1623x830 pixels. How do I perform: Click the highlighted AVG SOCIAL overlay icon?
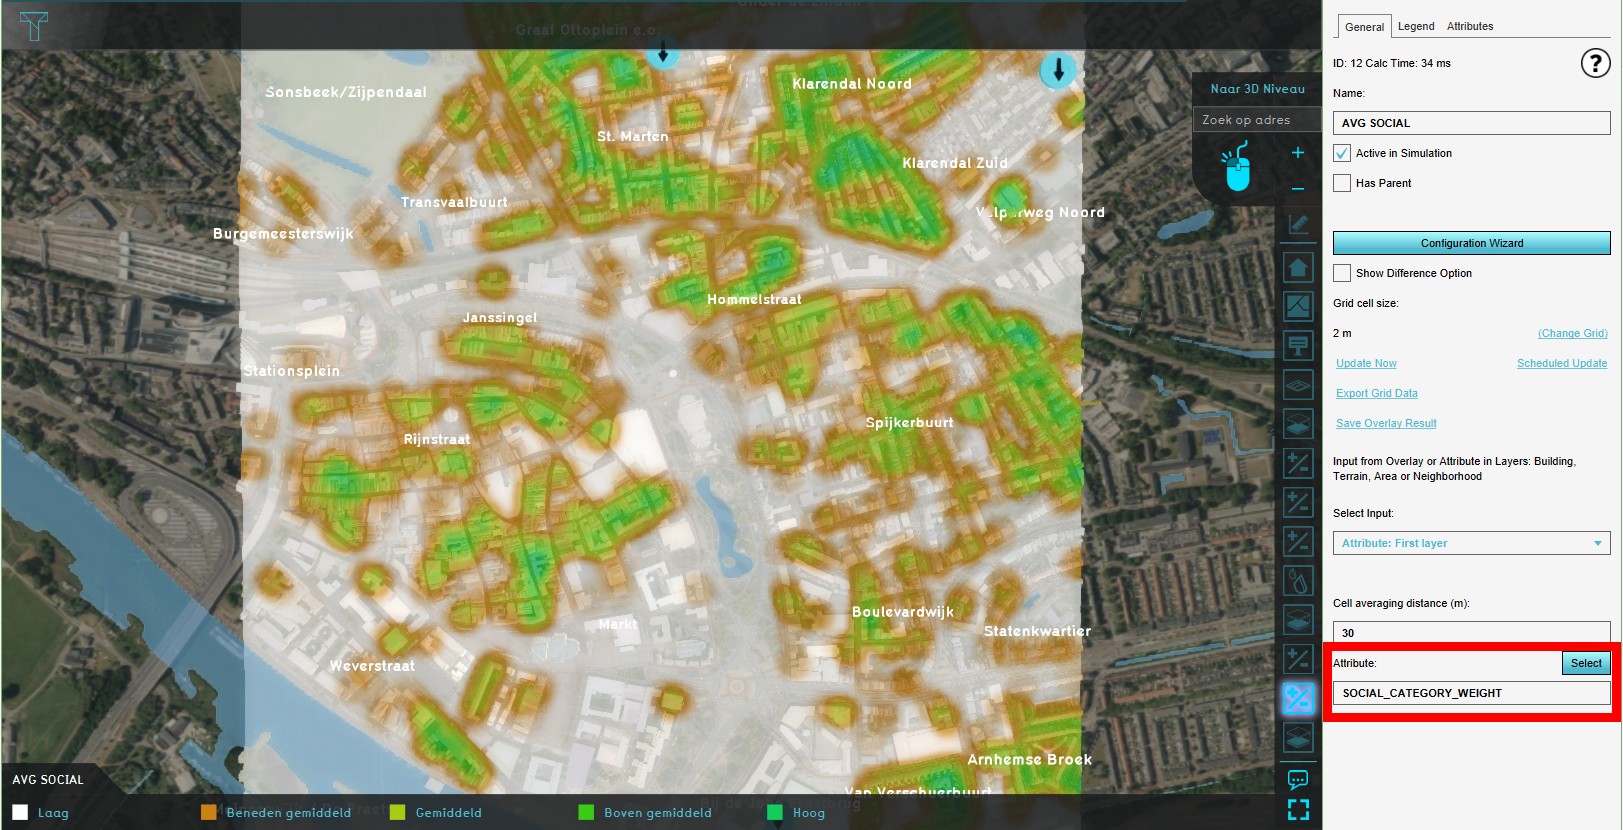point(1298,698)
